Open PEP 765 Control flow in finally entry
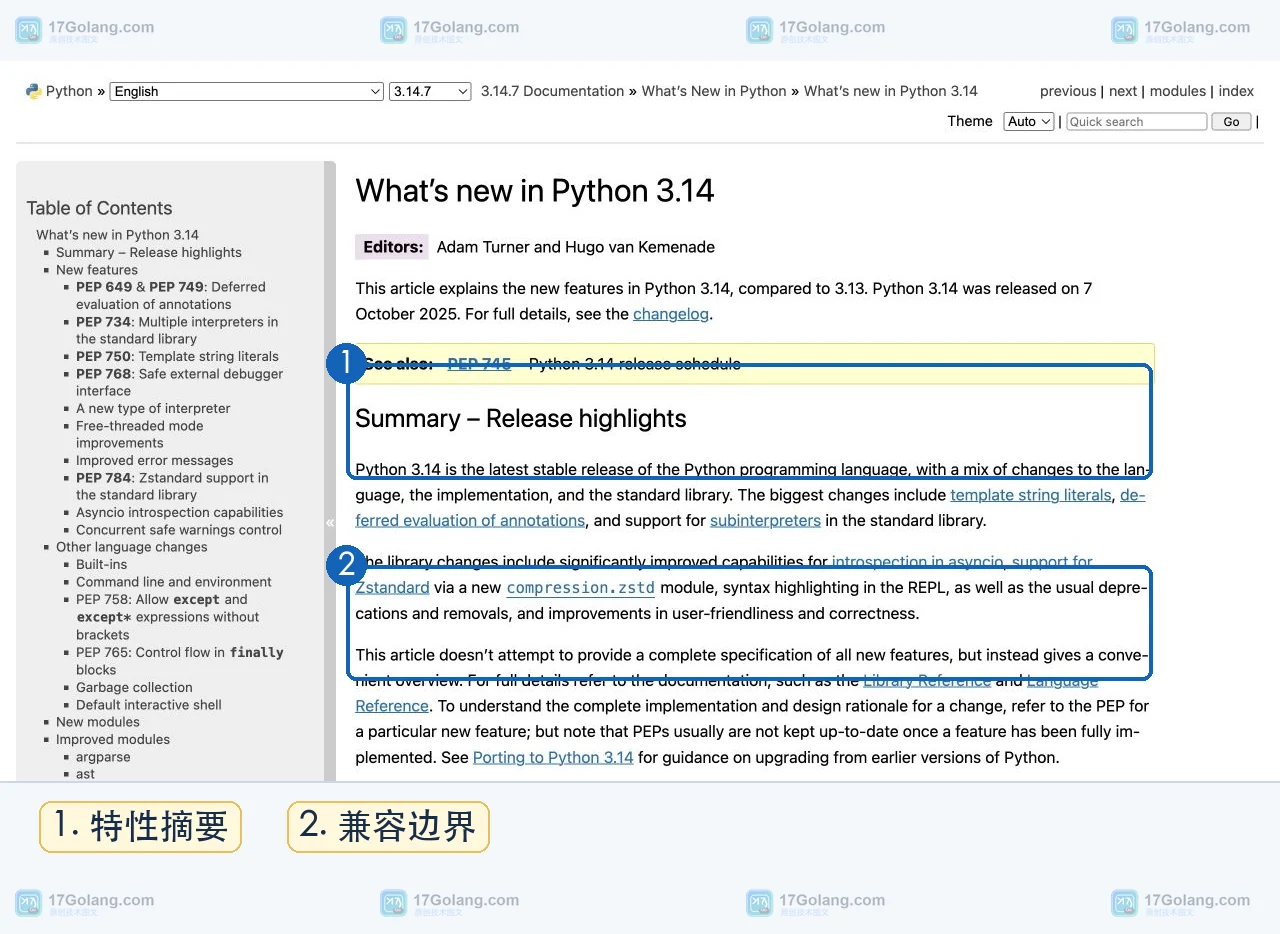Image resolution: width=1280 pixels, height=934 pixels. point(180,662)
